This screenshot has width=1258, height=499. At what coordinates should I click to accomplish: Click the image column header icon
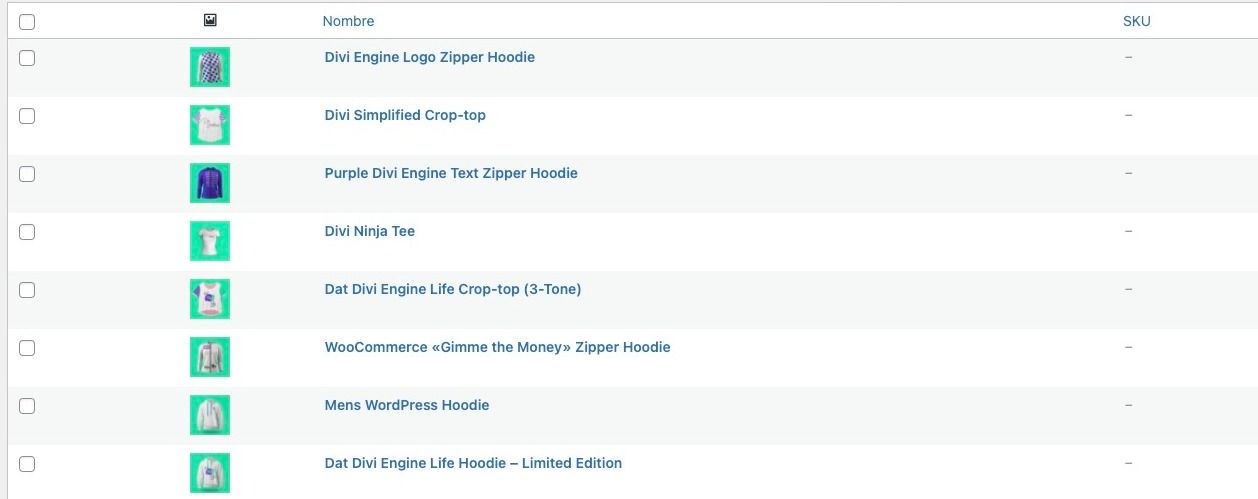tap(210, 20)
